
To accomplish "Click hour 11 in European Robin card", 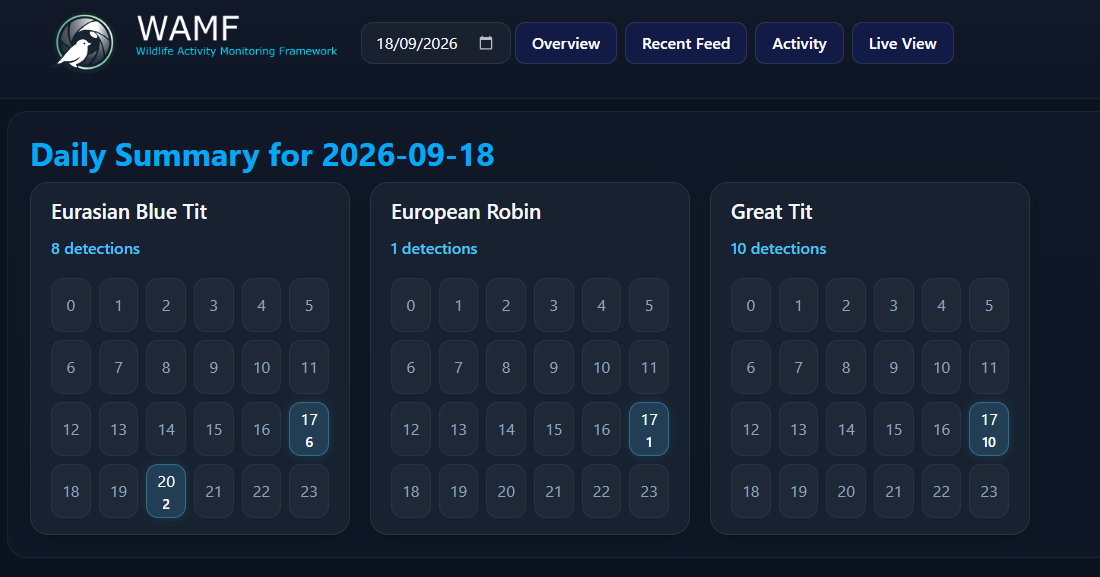I will click(649, 367).
